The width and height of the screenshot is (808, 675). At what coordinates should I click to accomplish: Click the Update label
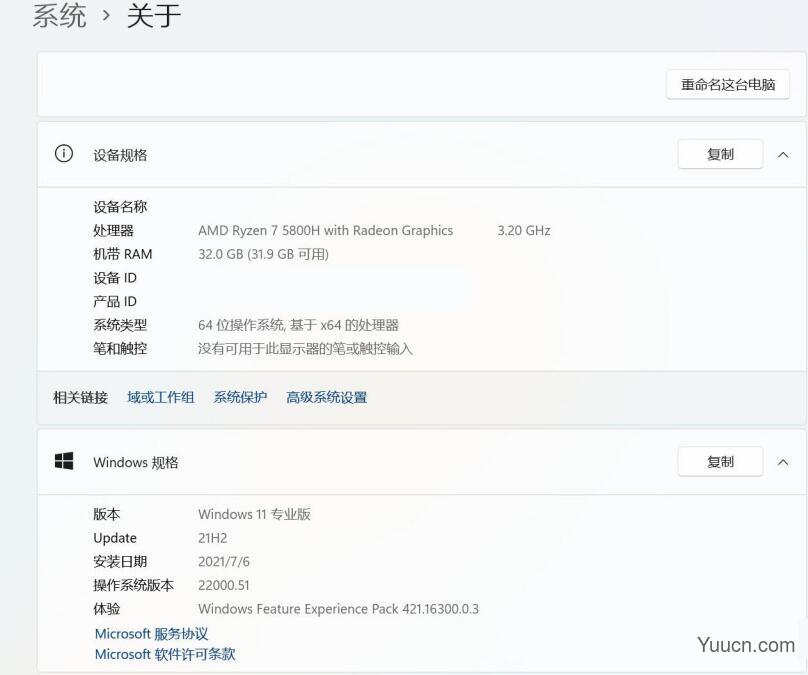(115, 538)
